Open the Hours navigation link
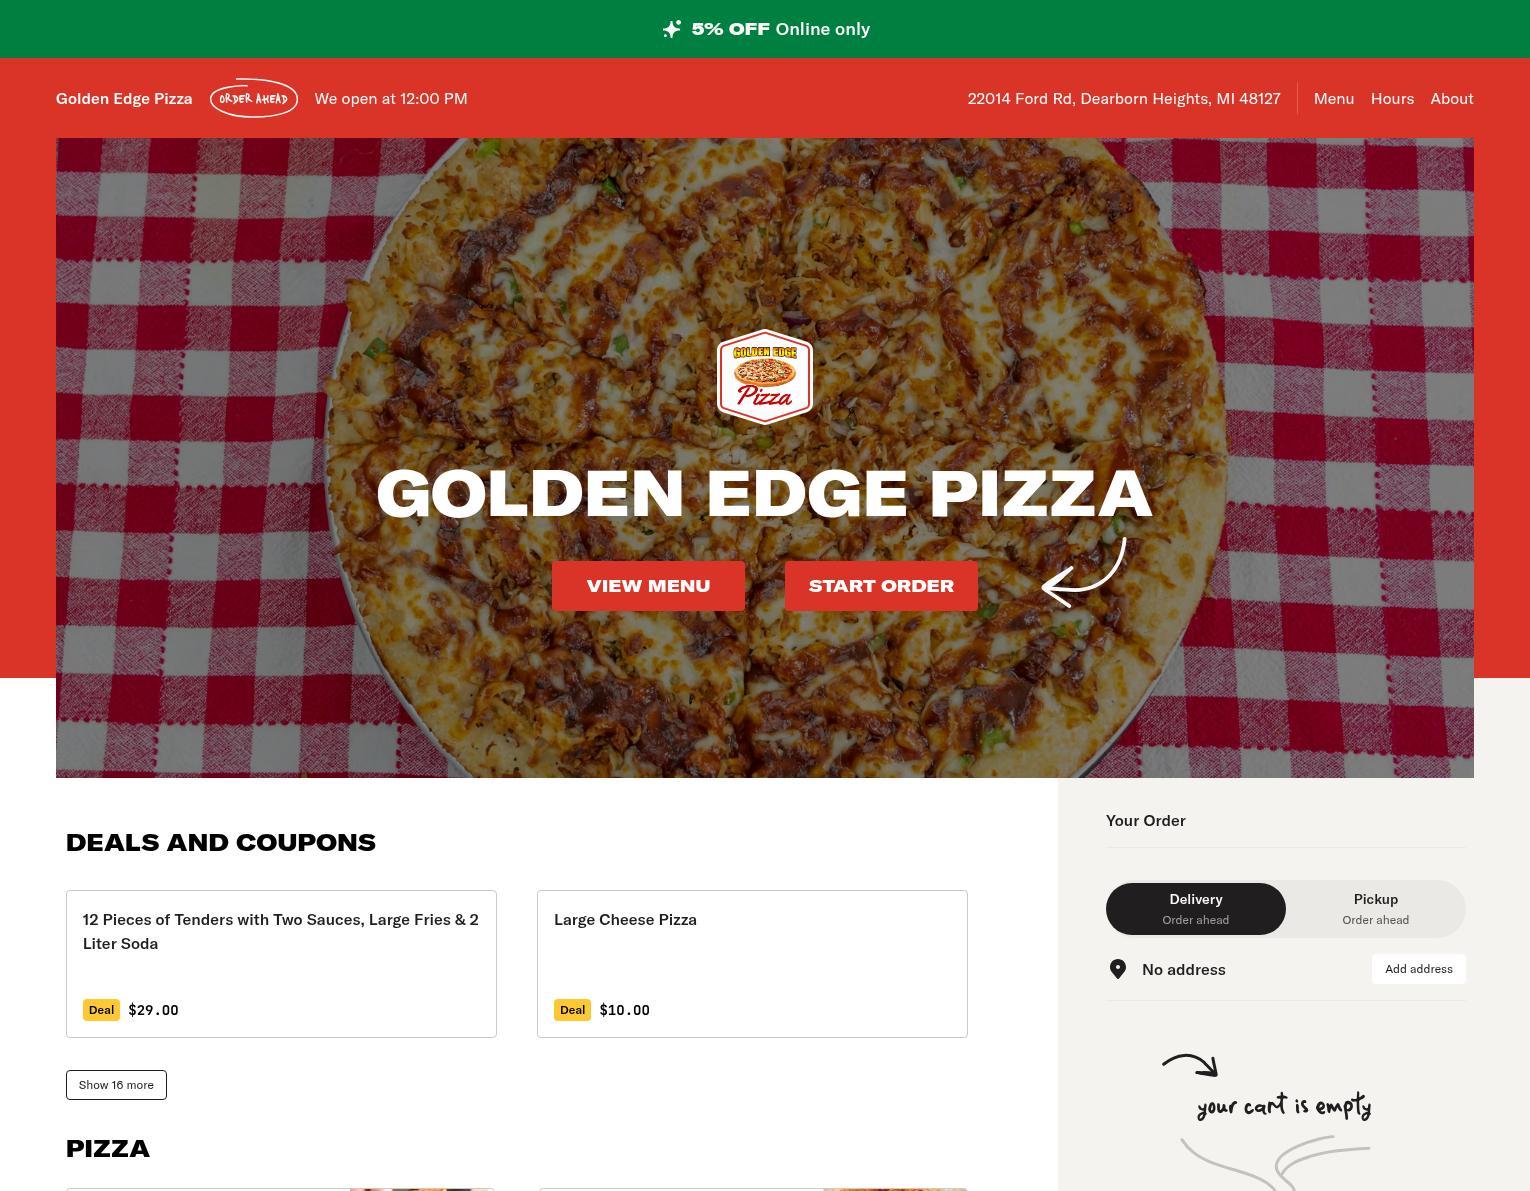1530x1191 pixels. (1392, 98)
